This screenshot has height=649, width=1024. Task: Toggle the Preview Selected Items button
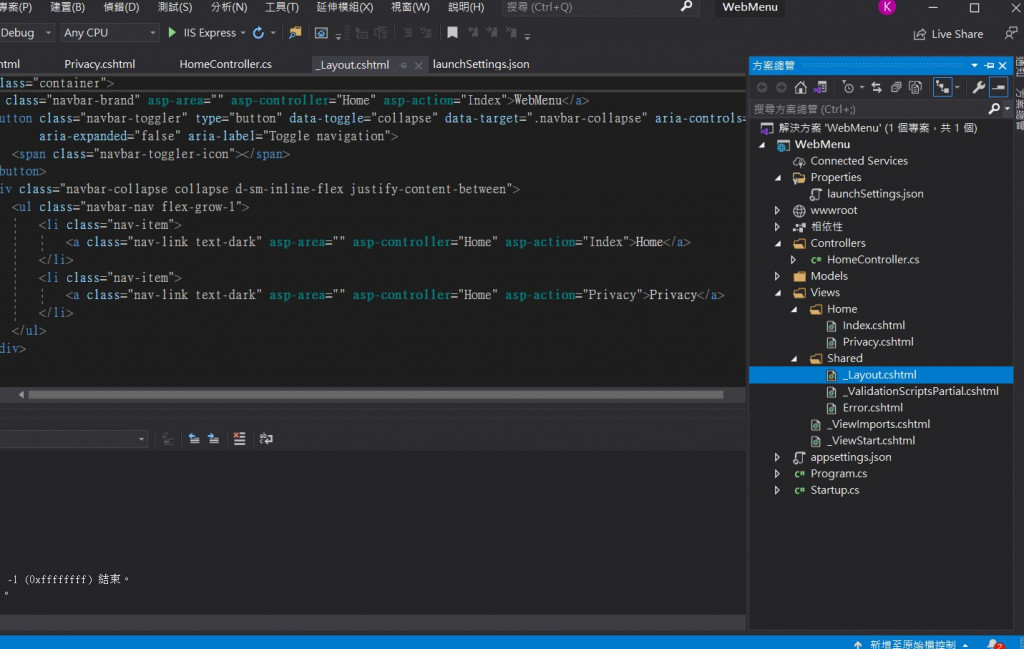click(x=998, y=88)
